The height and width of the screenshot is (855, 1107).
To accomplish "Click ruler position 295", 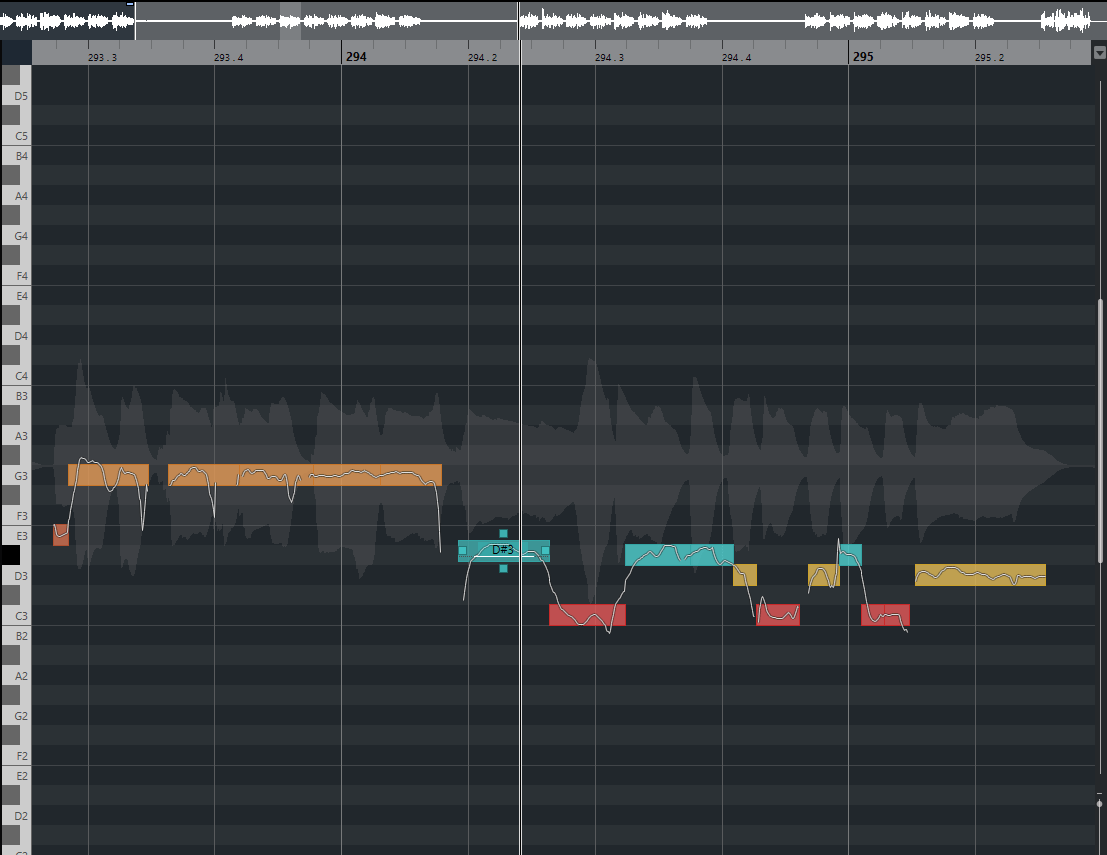I will 863,56.
